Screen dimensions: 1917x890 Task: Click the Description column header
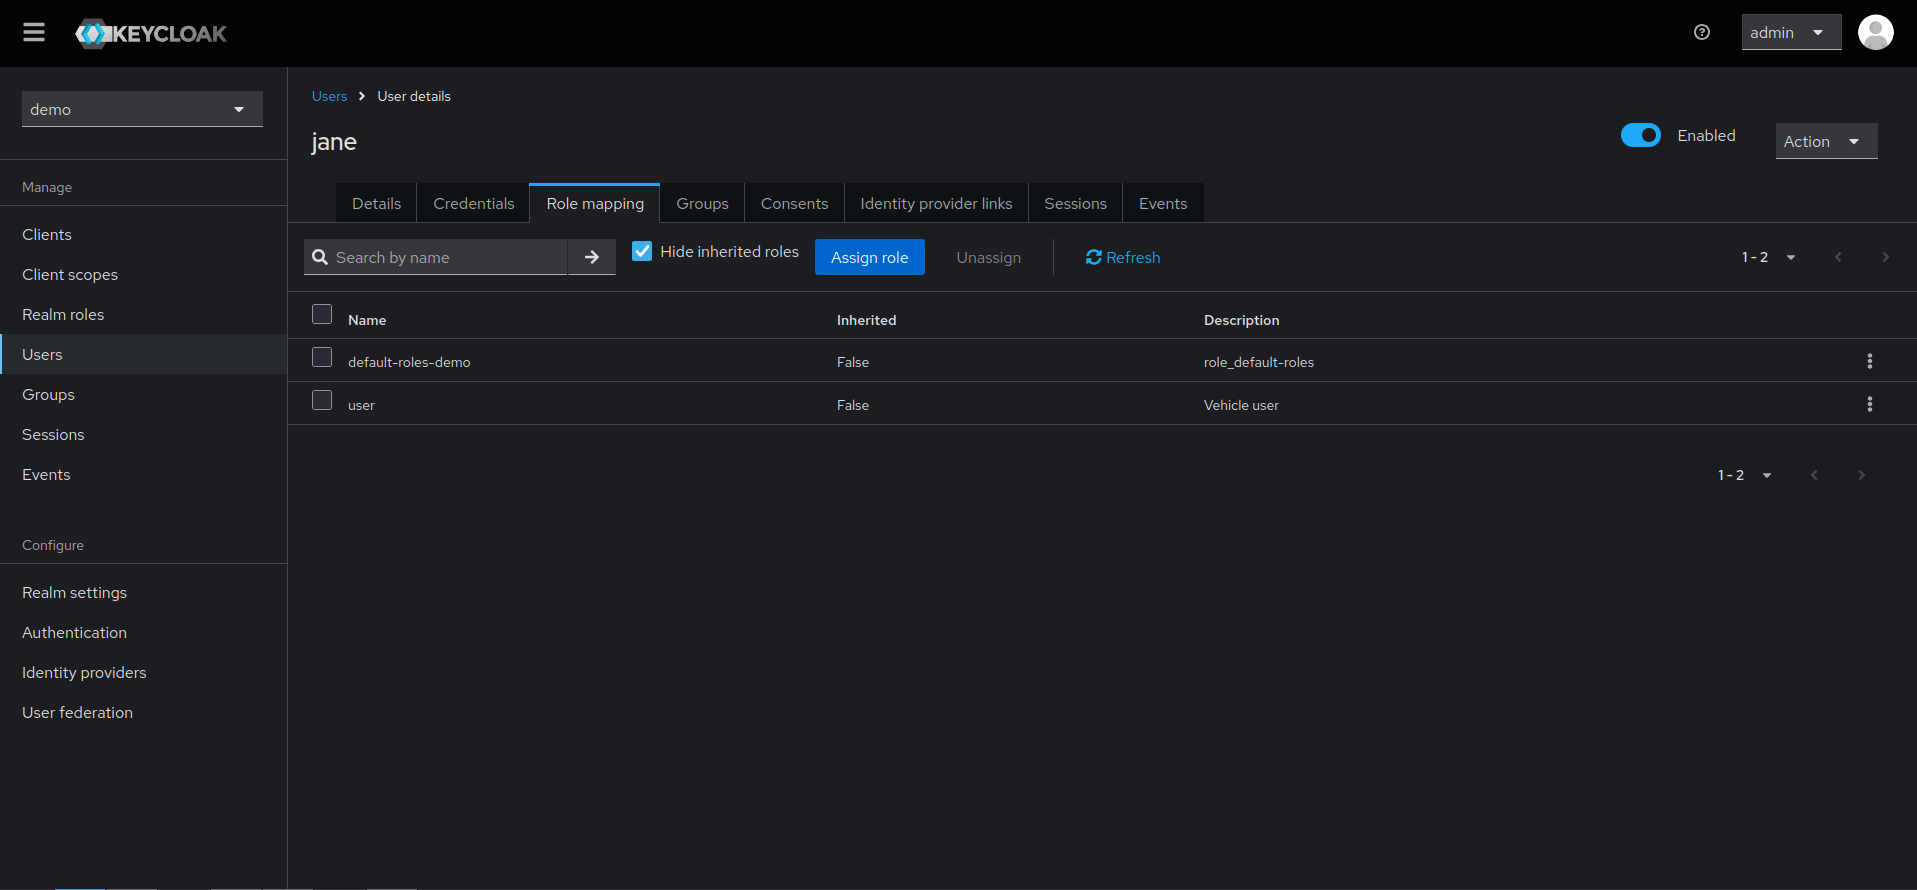pos(1241,320)
